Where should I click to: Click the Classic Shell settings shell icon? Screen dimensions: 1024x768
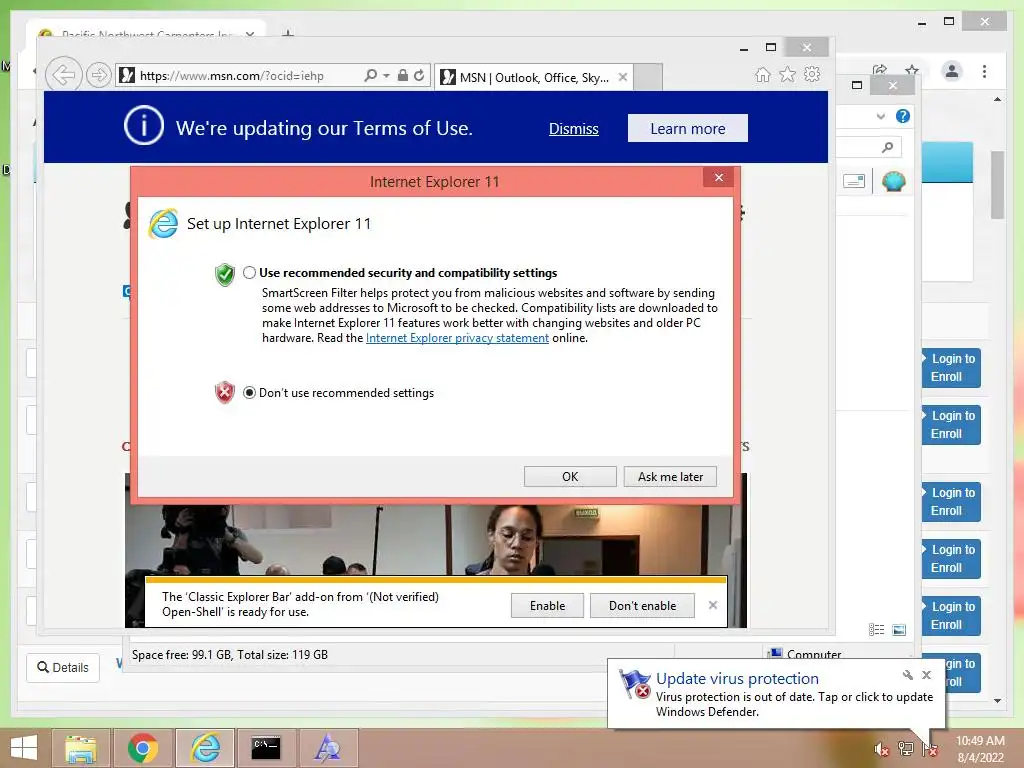point(893,181)
